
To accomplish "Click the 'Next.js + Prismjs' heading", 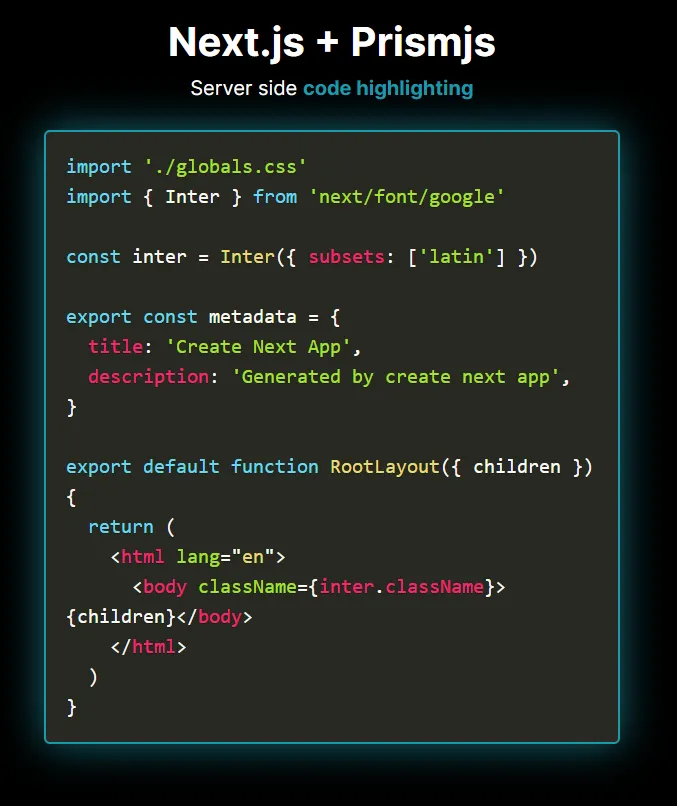I will [332, 43].
